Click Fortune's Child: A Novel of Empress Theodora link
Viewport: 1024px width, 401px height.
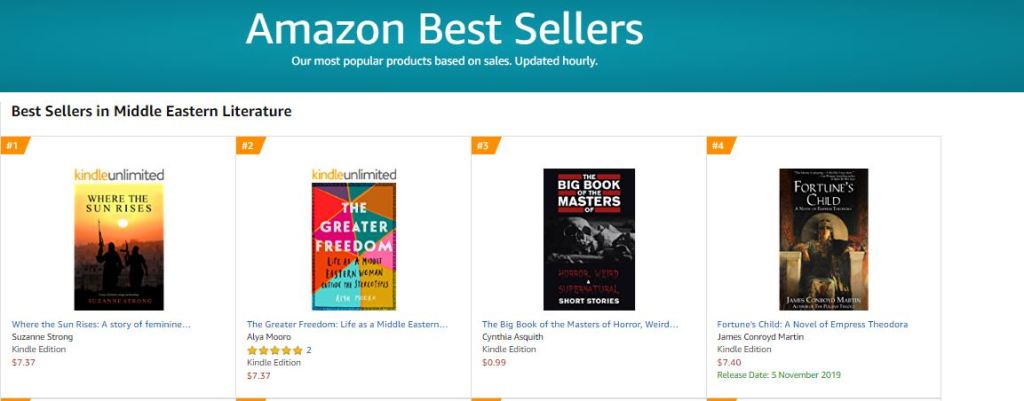click(x=812, y=324)
